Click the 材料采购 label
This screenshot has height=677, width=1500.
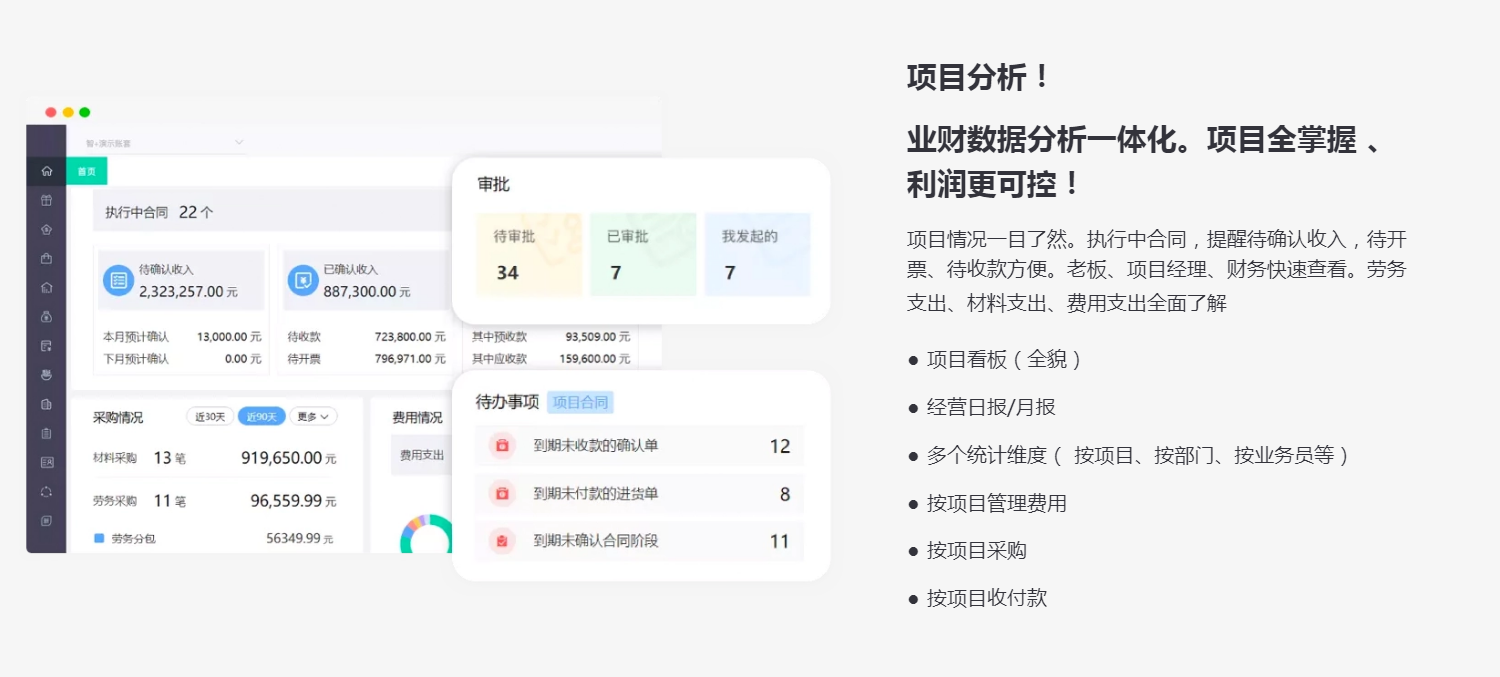point(115,458)
